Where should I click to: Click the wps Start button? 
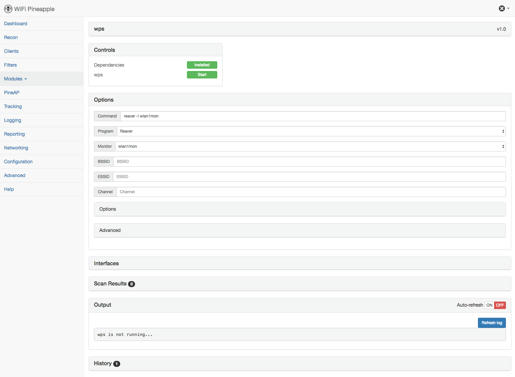coord(202,75)
